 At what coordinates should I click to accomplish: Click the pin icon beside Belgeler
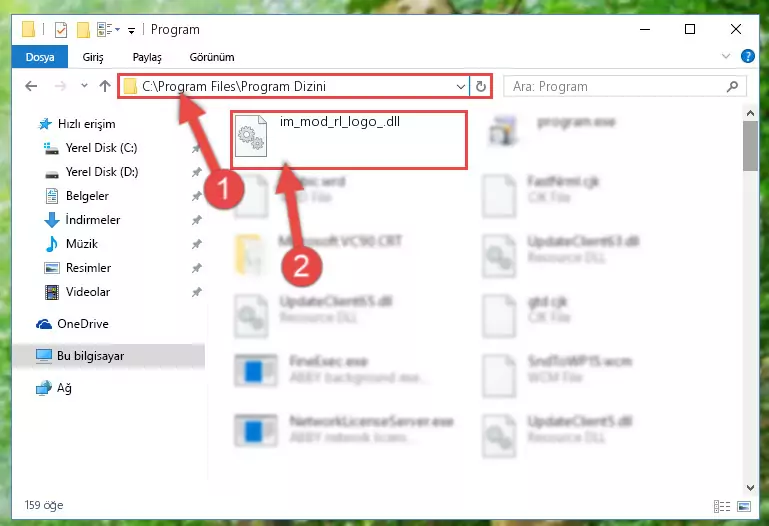[197, 196]
